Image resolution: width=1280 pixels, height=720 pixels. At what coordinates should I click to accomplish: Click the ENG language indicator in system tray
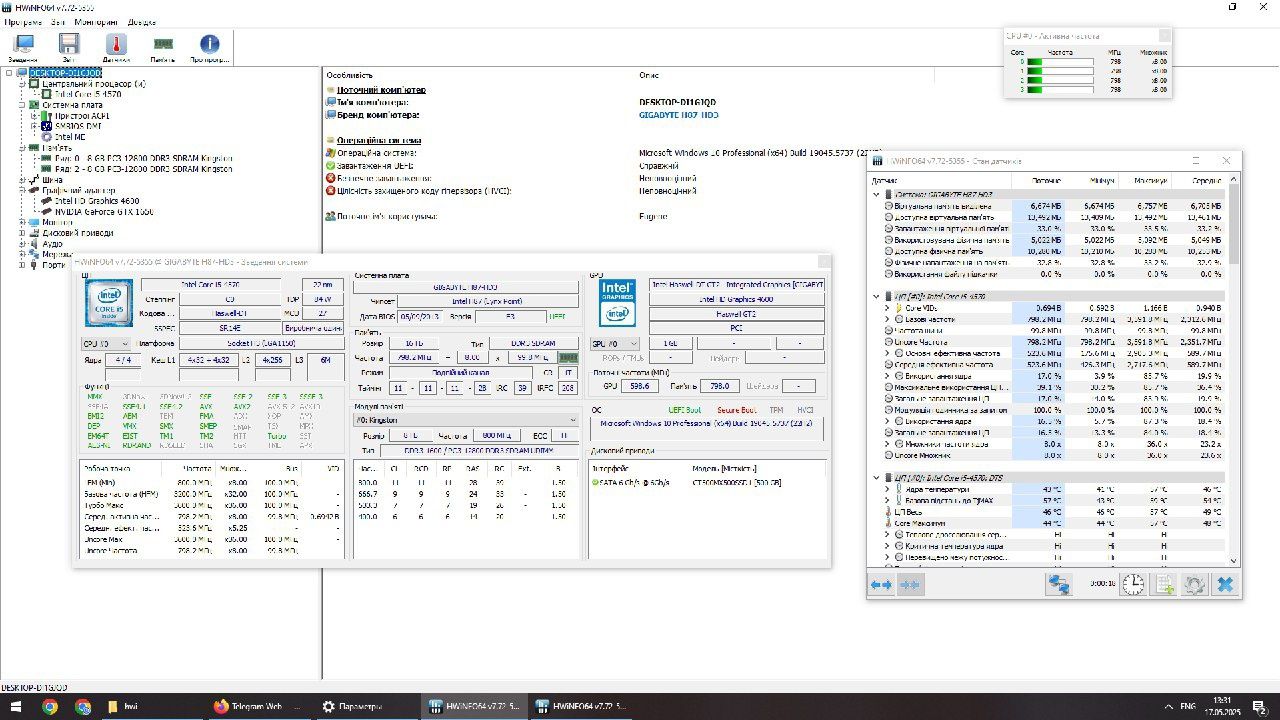click(x=1188, y=706)
